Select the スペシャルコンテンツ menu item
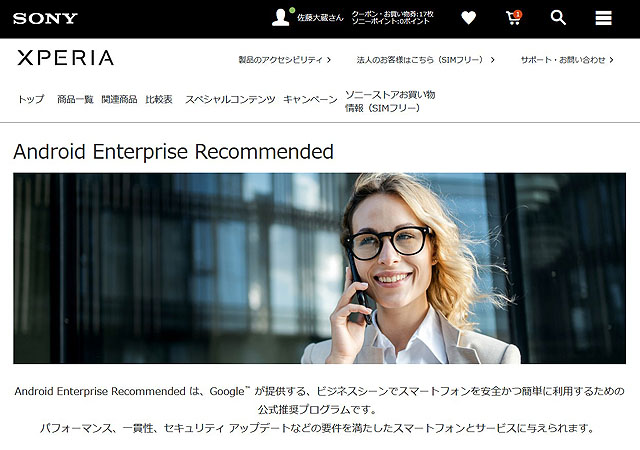The image size is (640, 450). [x=230, y=99]
